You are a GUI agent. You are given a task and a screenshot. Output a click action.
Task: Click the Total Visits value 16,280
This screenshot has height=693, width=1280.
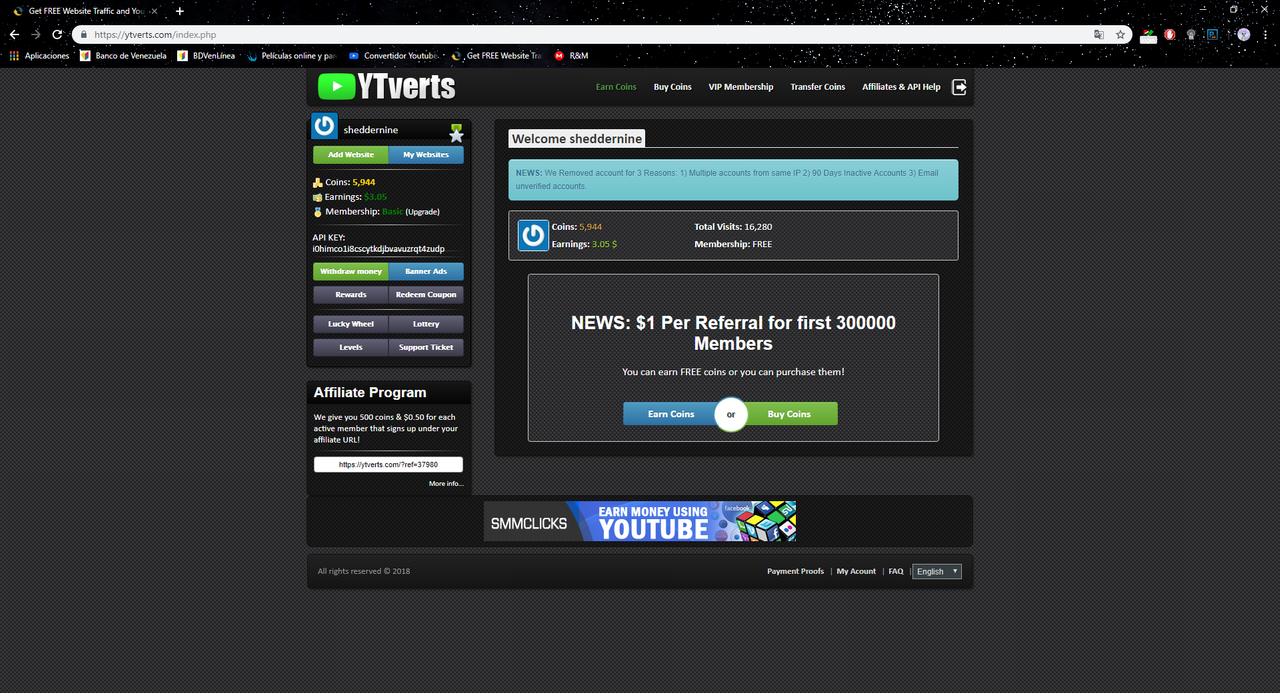(x=758, y=227)
